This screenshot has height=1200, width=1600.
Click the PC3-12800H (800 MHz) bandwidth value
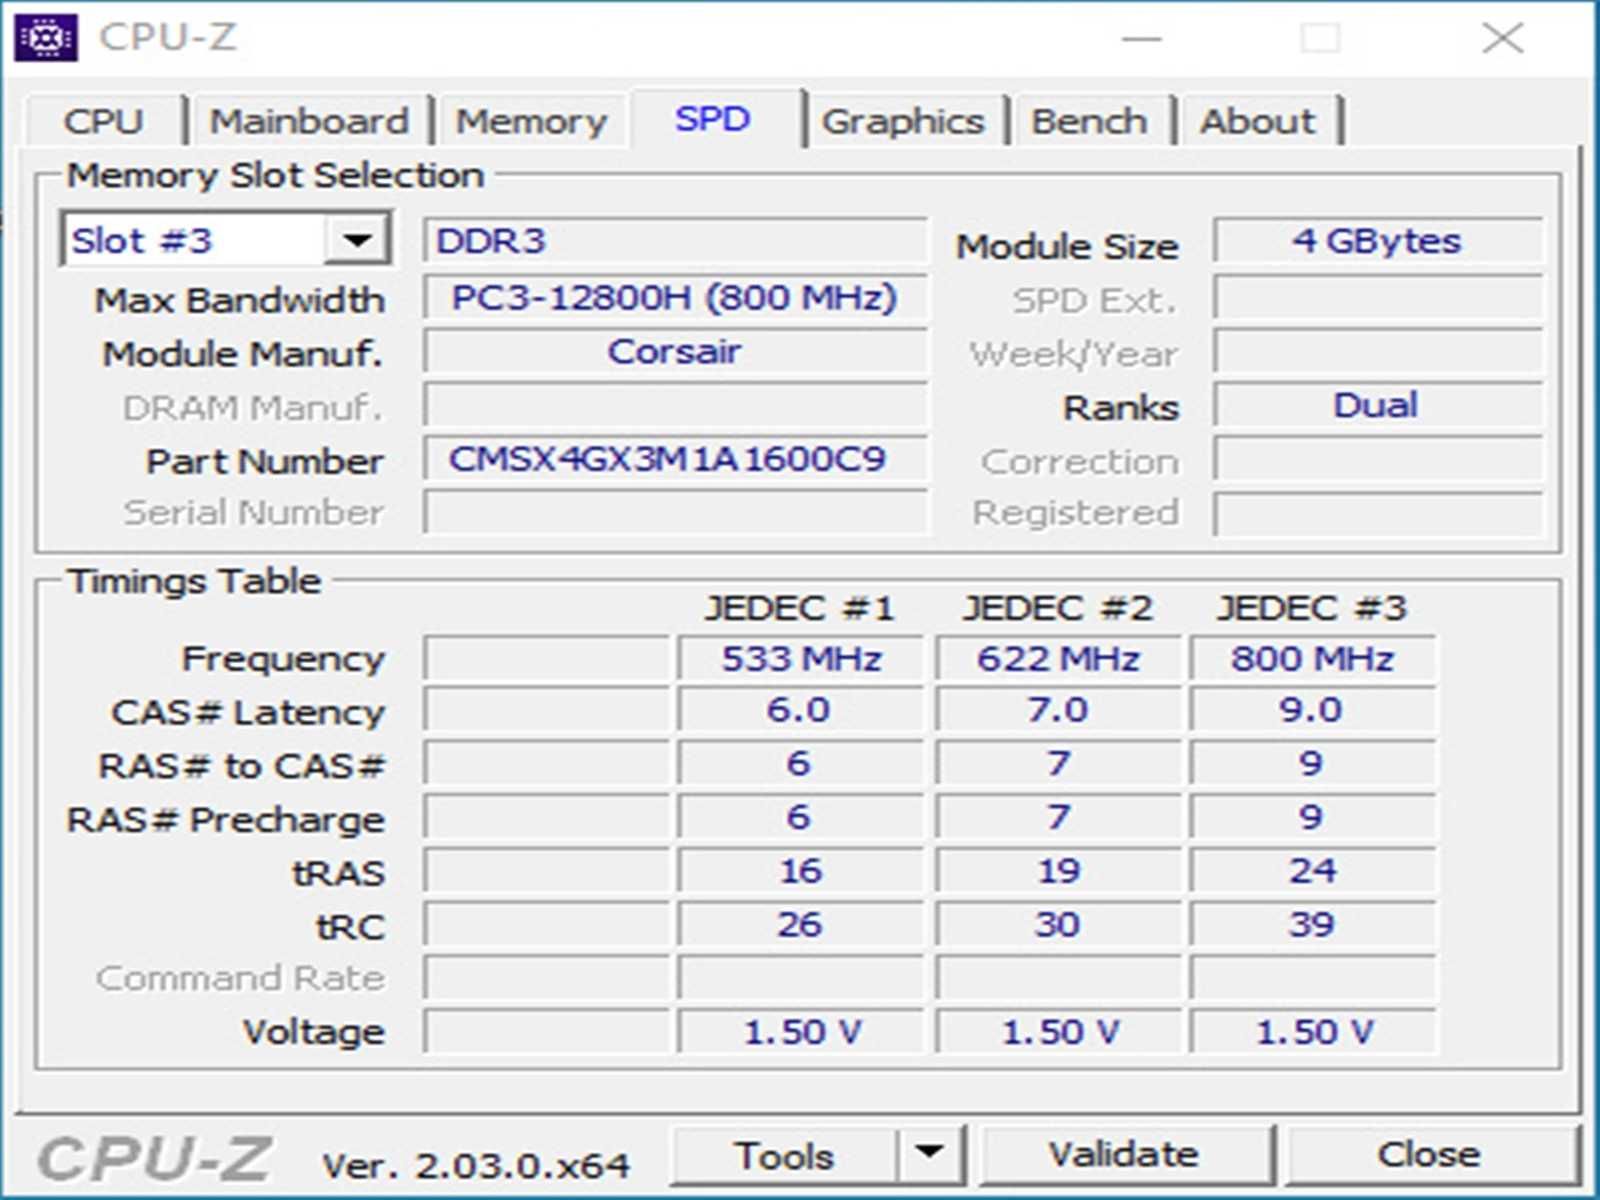point(676,297)
